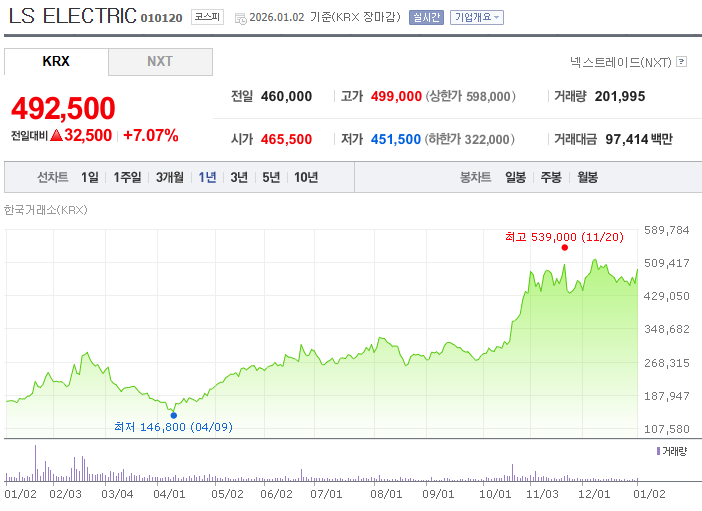702x511 pixels.
Task: Click the 봉차트 label
Action: (x=476, y=177)
